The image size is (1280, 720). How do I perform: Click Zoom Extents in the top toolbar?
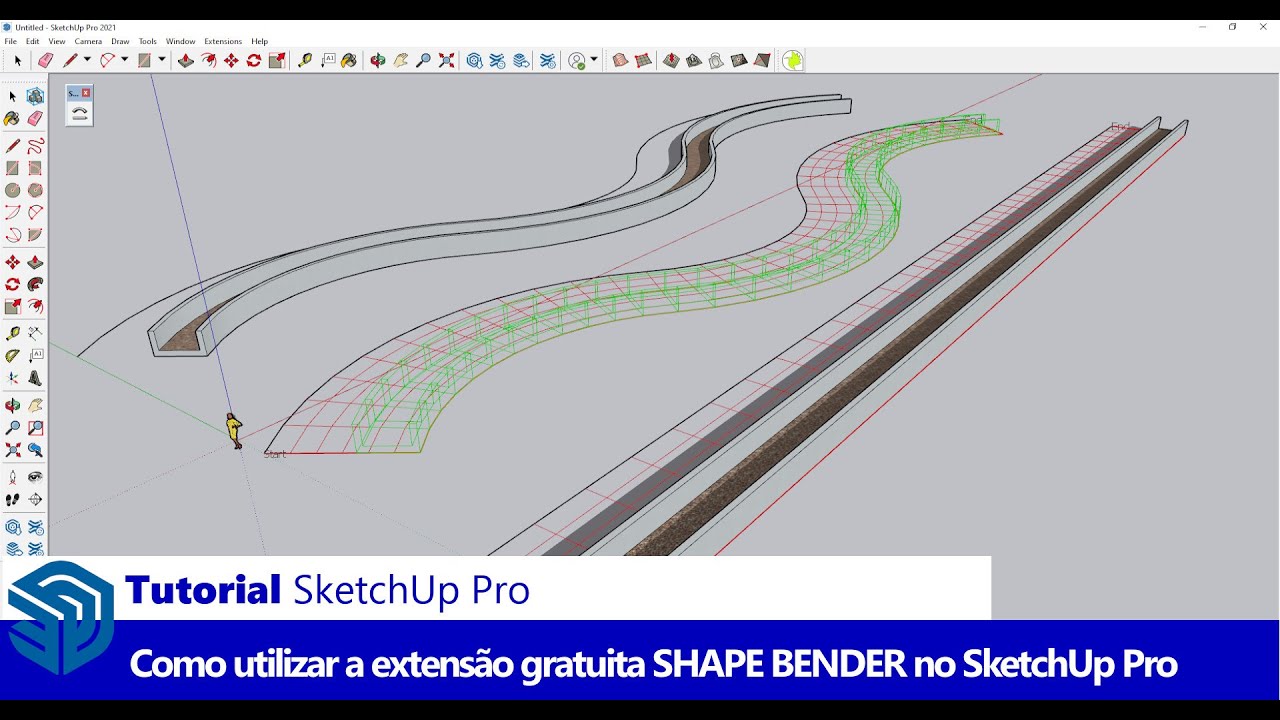(446, 61)
